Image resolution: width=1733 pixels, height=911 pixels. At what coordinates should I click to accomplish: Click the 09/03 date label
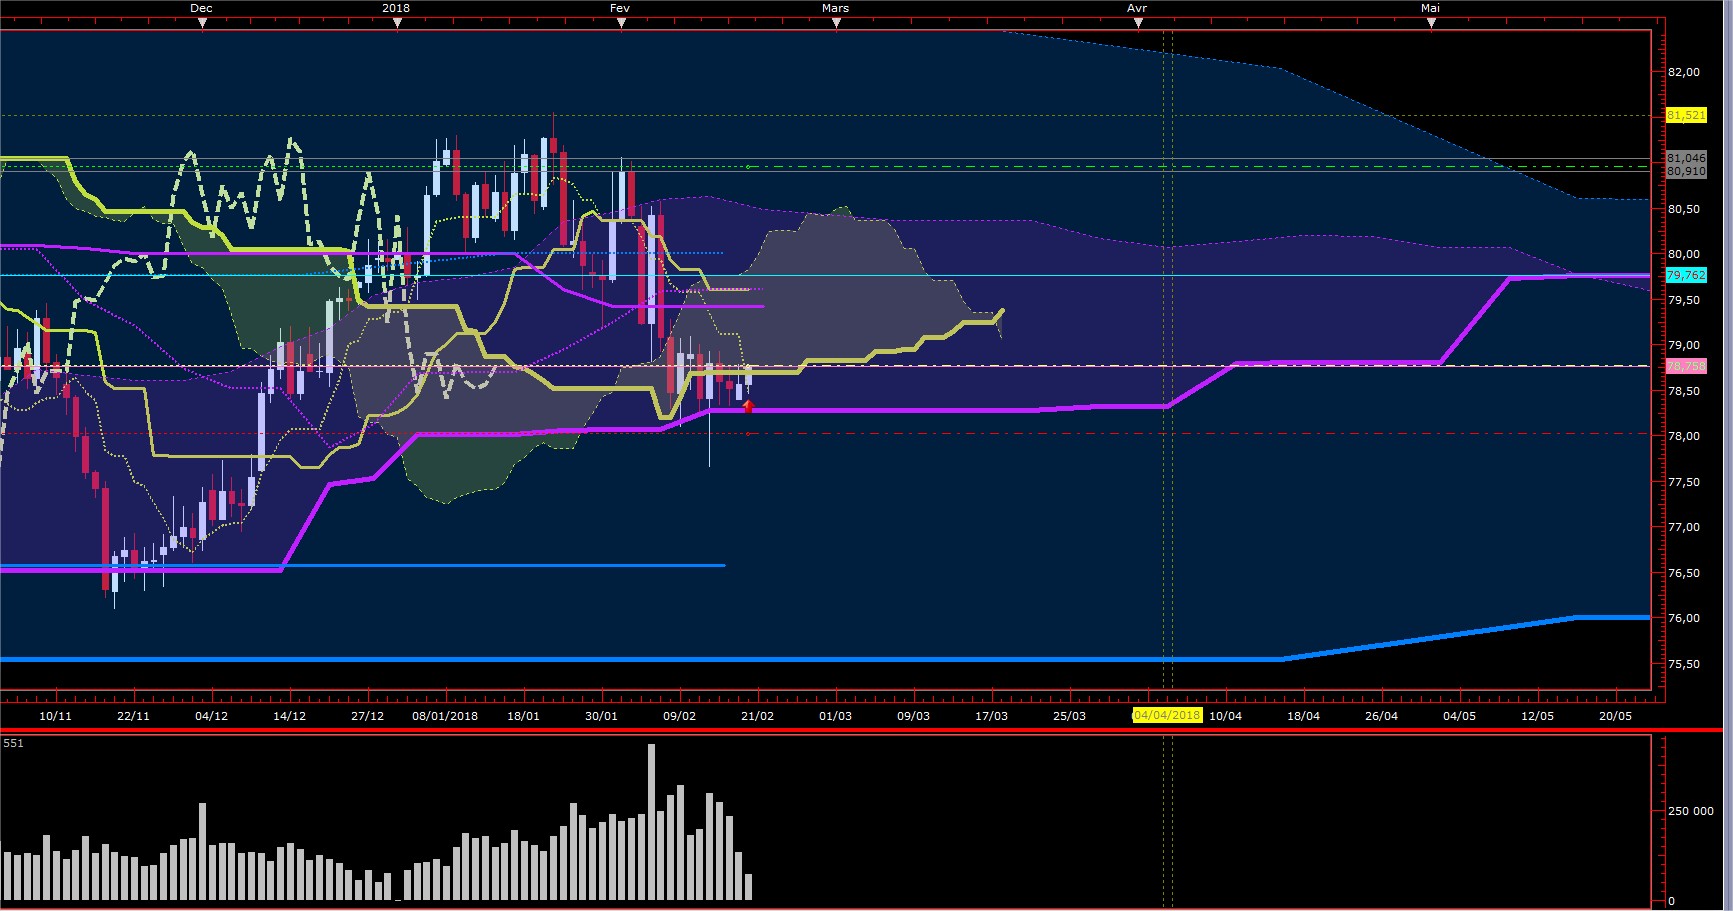[x=913, y=715]
